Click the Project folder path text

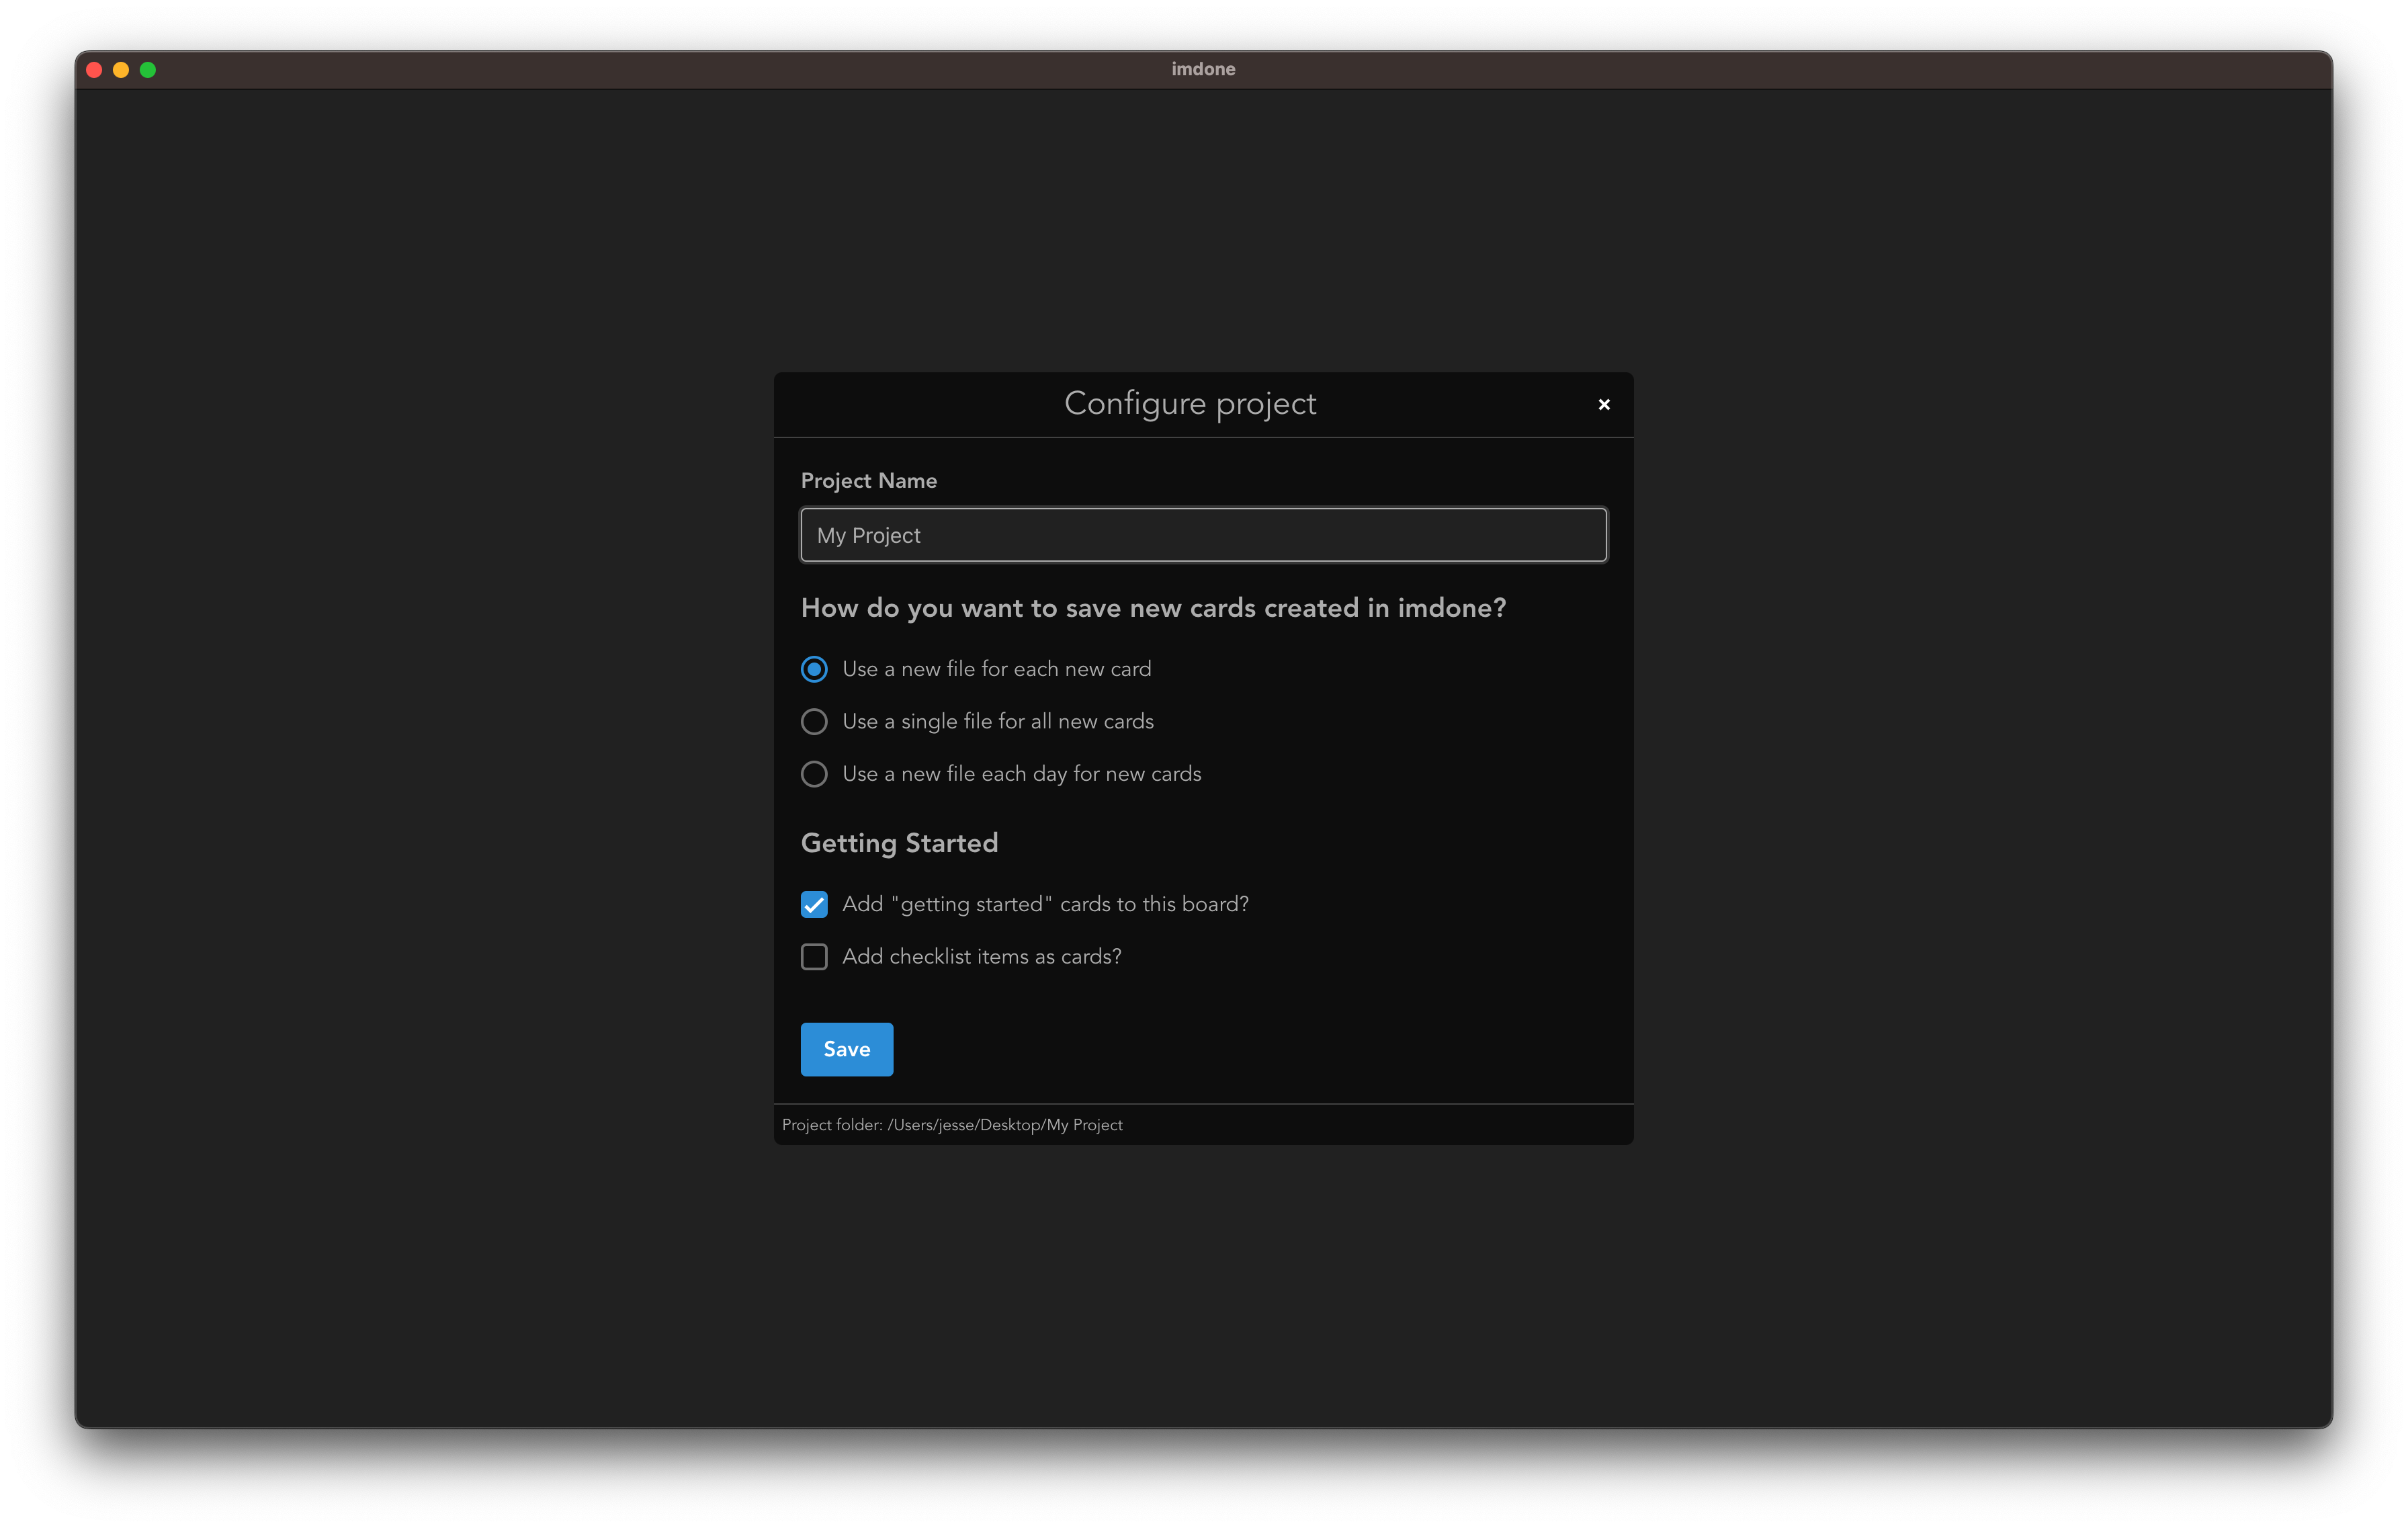(952, 1125)
